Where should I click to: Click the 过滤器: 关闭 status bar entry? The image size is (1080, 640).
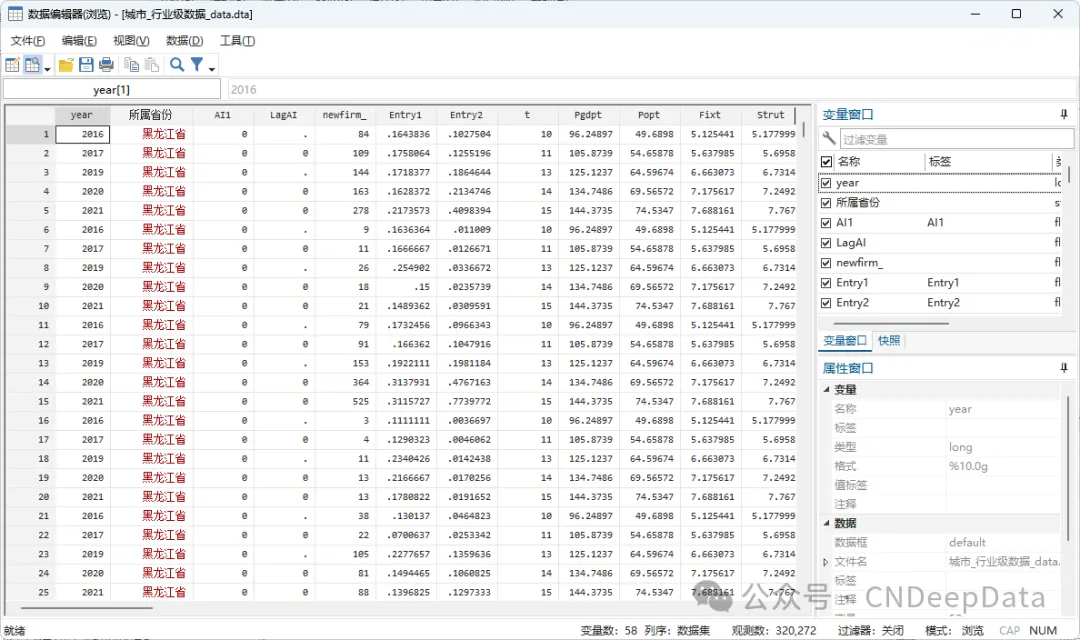[x=871, y=630]
